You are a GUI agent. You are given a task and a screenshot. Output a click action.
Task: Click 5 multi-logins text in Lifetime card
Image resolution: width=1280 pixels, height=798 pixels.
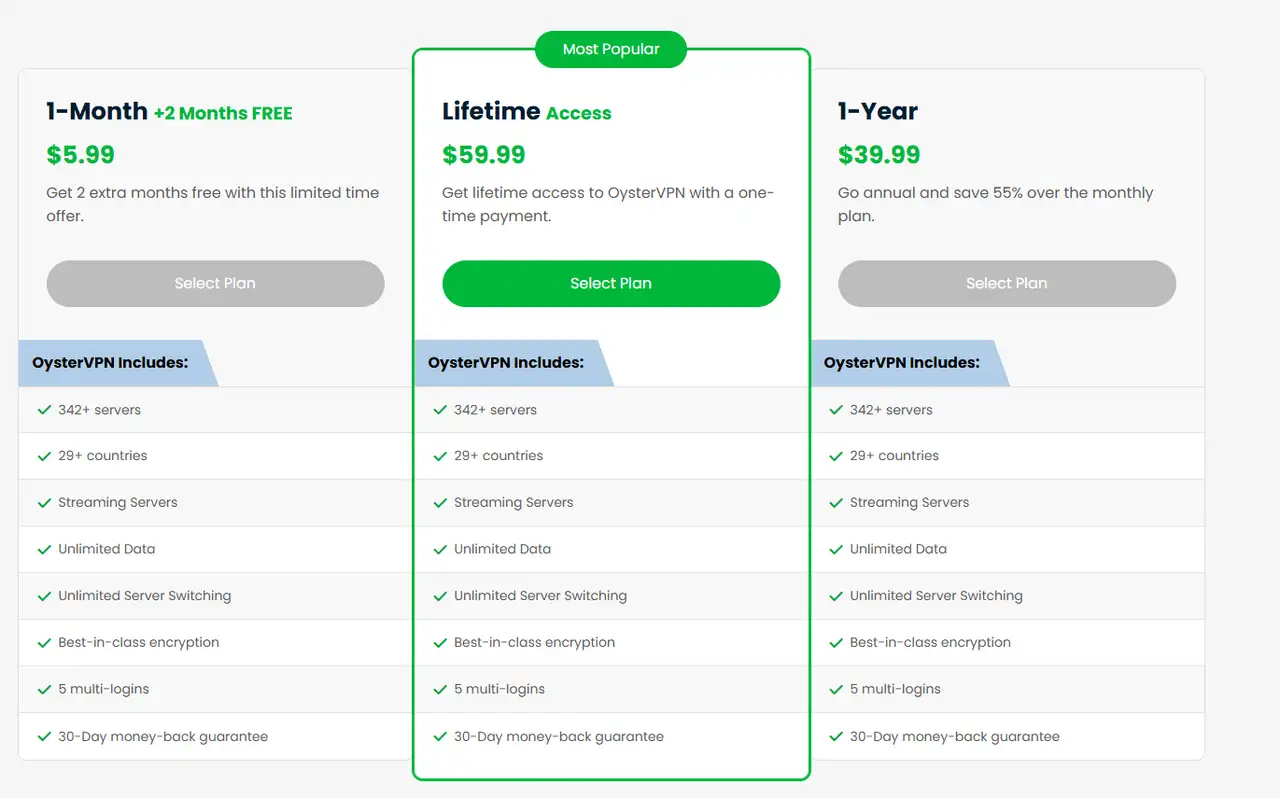tap(499, 690)
